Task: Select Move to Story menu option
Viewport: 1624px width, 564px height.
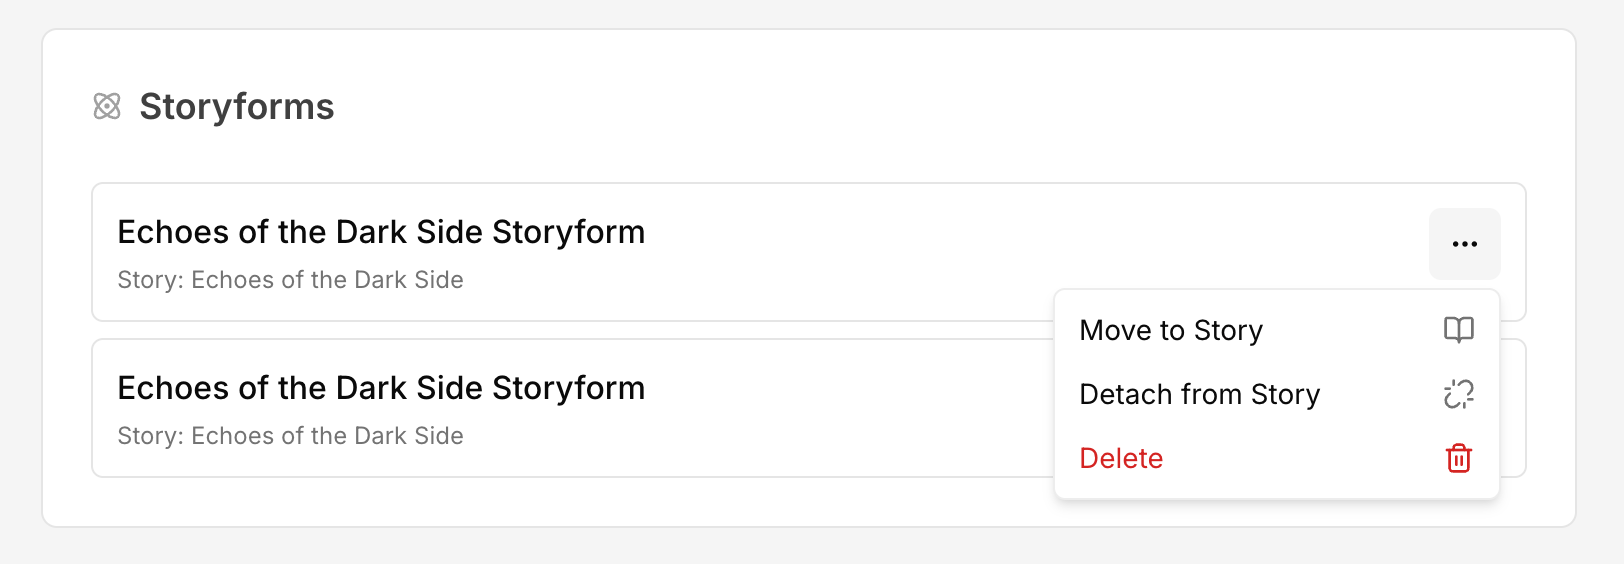Action: [1171, 330]
